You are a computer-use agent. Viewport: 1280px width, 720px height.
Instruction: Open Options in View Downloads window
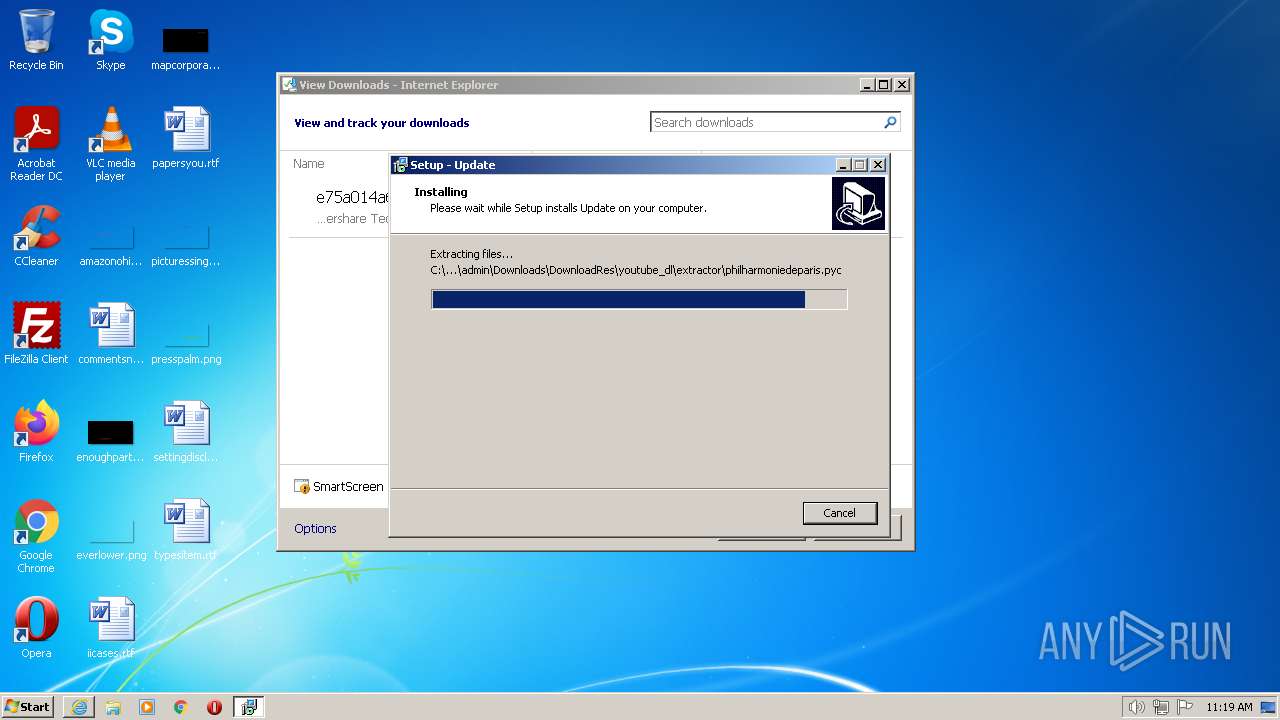coord(315,528)
